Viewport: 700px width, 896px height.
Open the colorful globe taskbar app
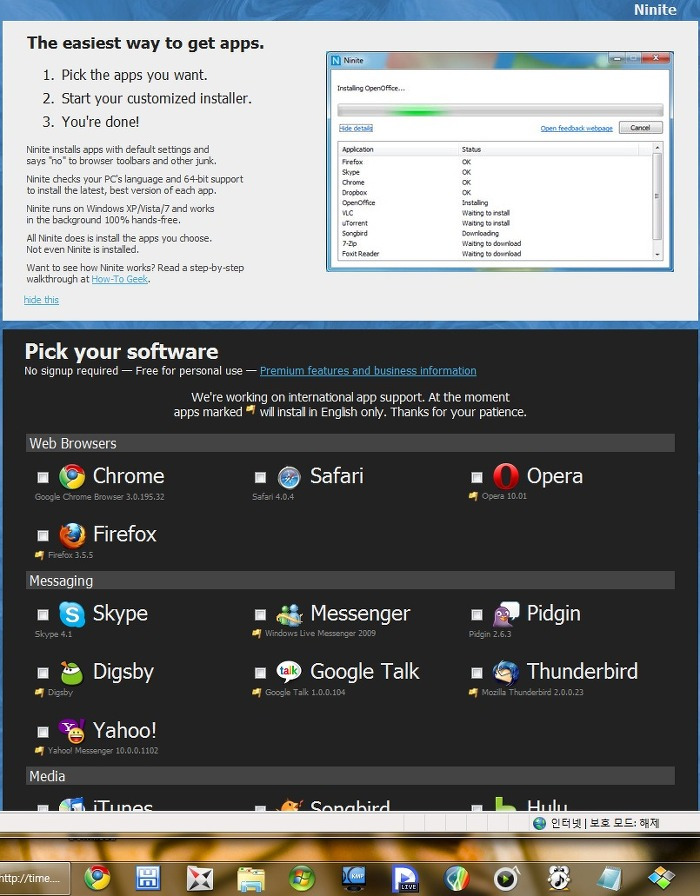[x=456, y=878]
